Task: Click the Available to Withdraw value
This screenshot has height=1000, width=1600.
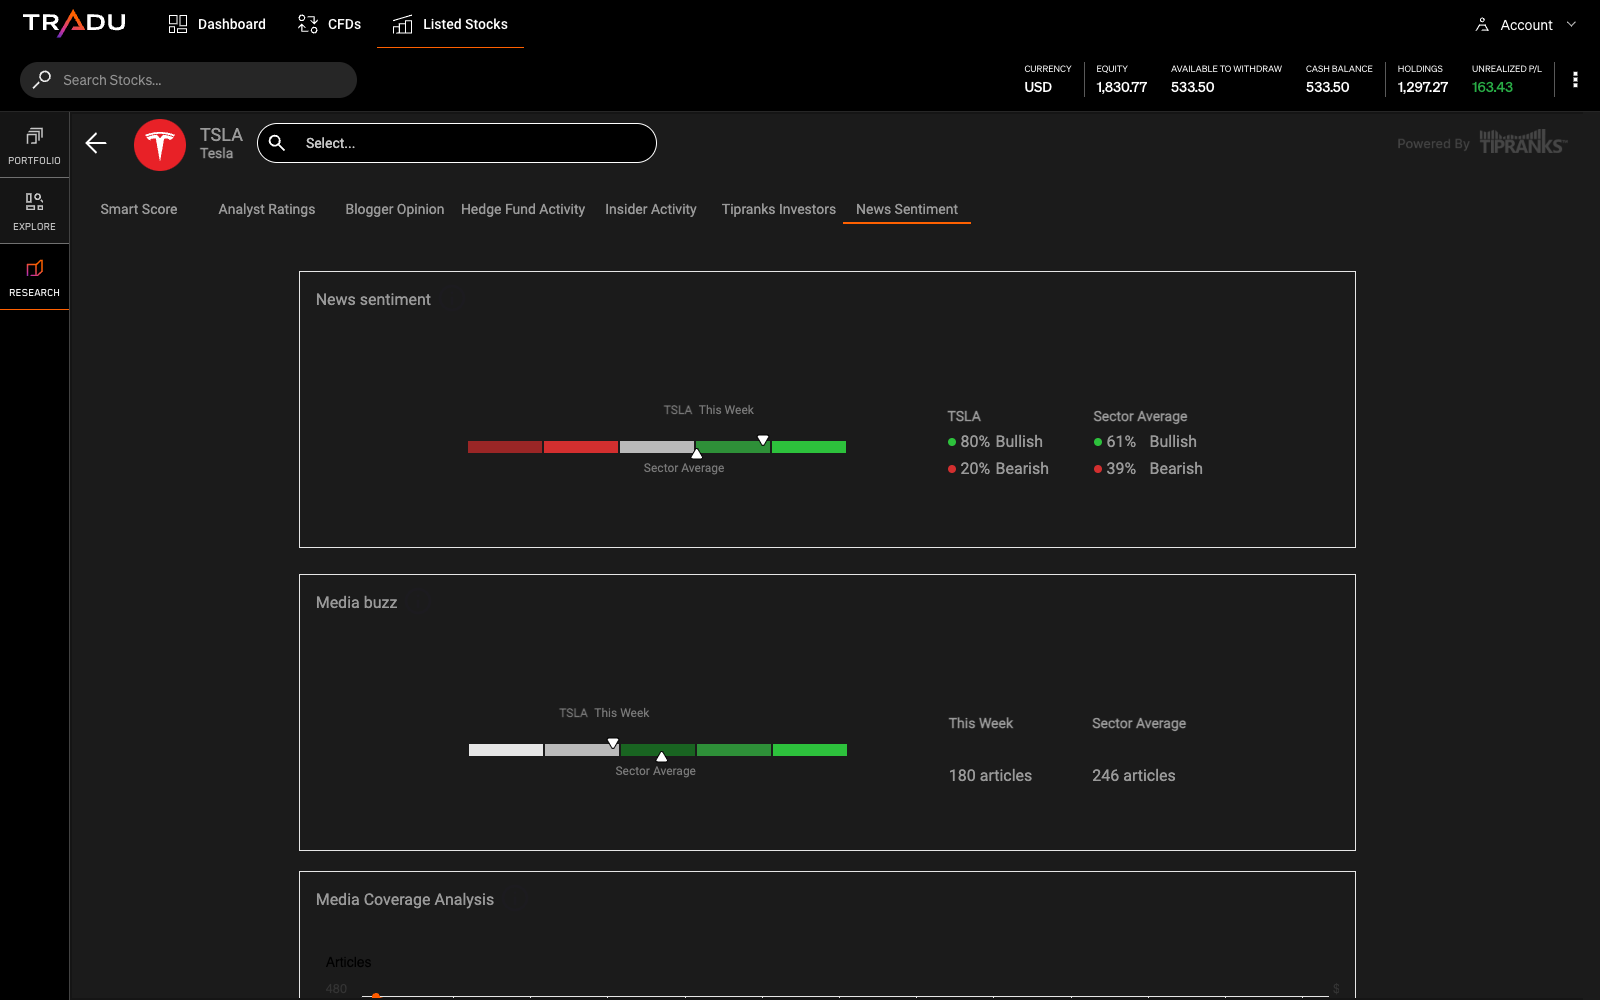Action: coord(1193,87)
